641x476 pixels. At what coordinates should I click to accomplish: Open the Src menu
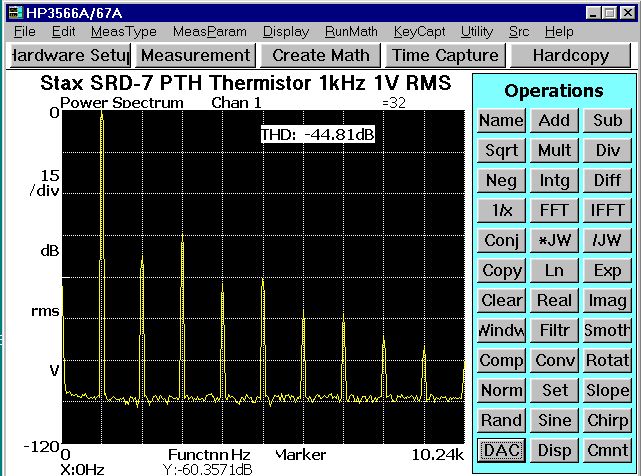[x=519, y=31]
